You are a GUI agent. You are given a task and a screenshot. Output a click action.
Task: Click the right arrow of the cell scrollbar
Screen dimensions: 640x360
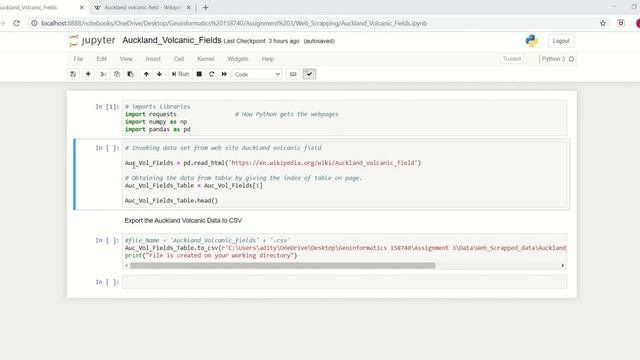562,265
